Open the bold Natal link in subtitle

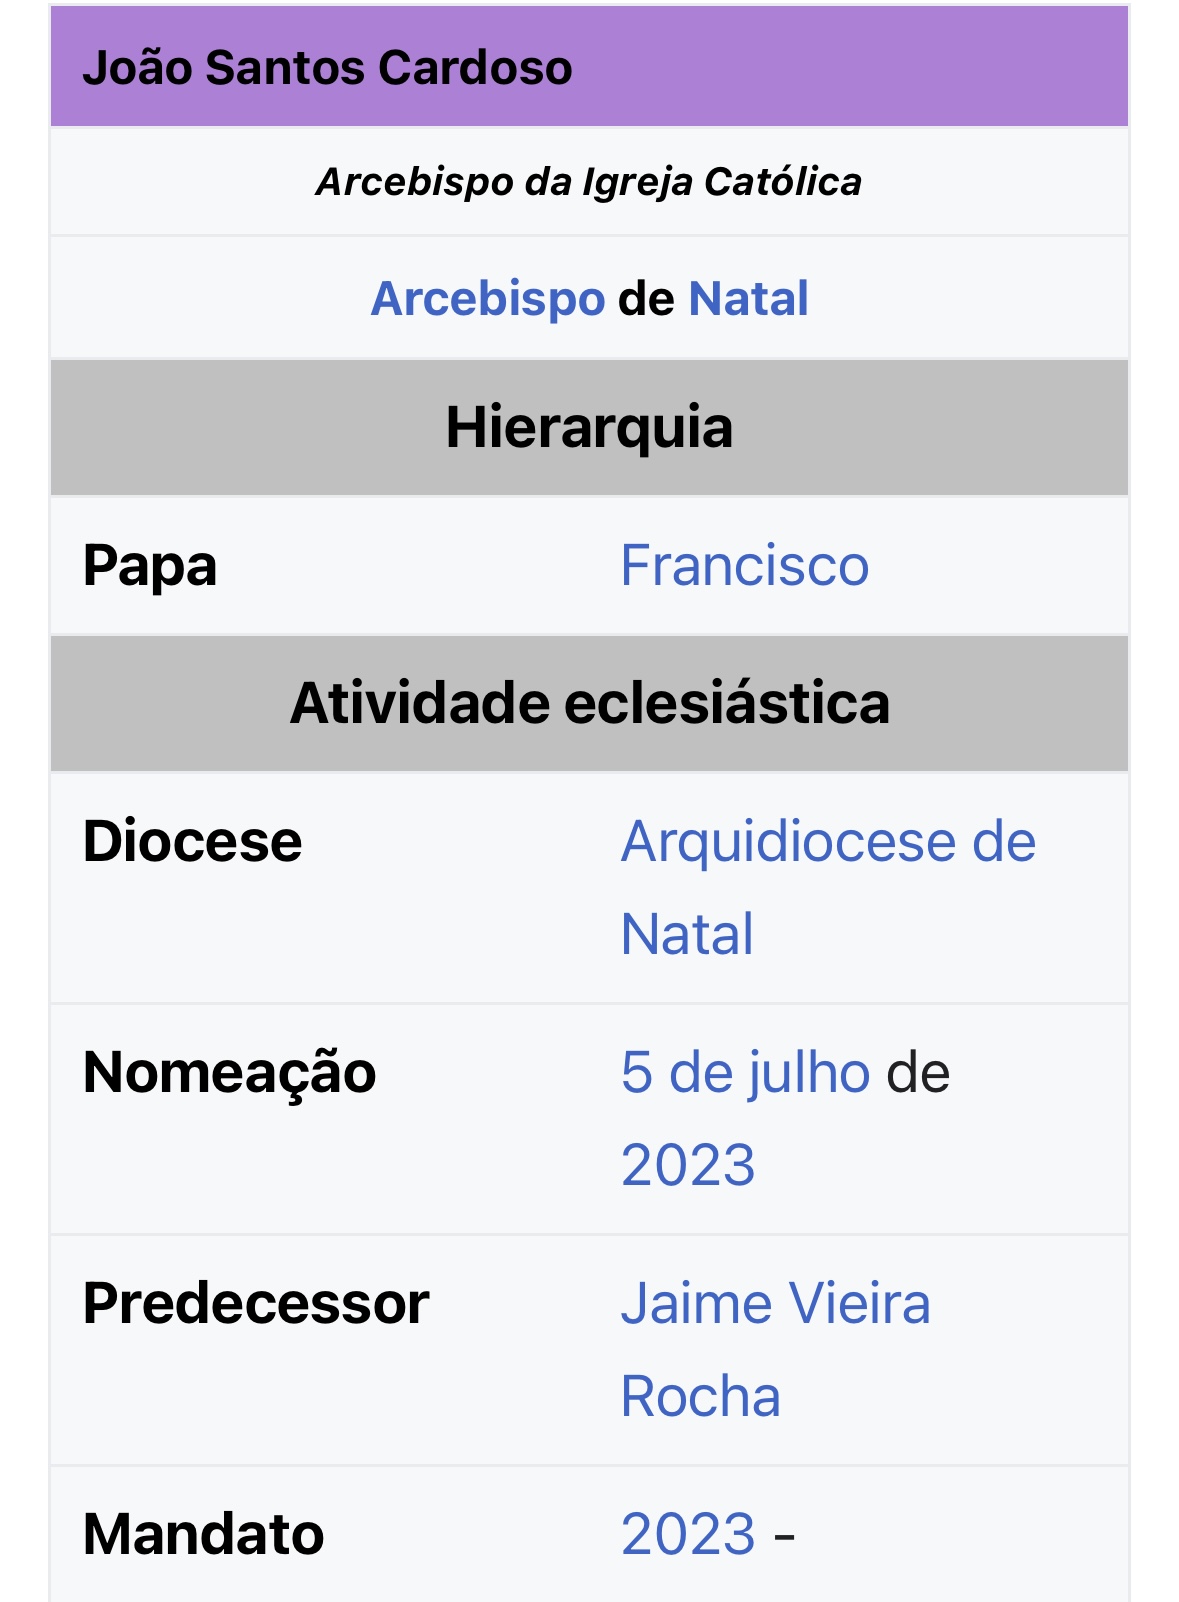[748, 299]
